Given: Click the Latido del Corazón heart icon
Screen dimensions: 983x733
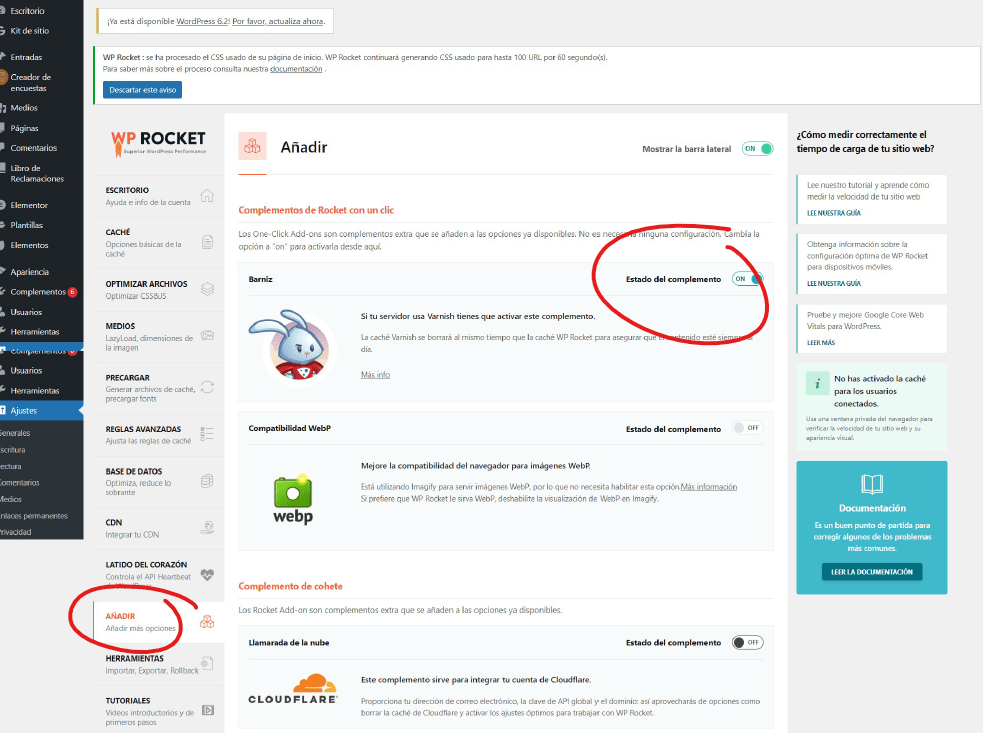Looking at the screenshot, I should click(x=208, y=574).
